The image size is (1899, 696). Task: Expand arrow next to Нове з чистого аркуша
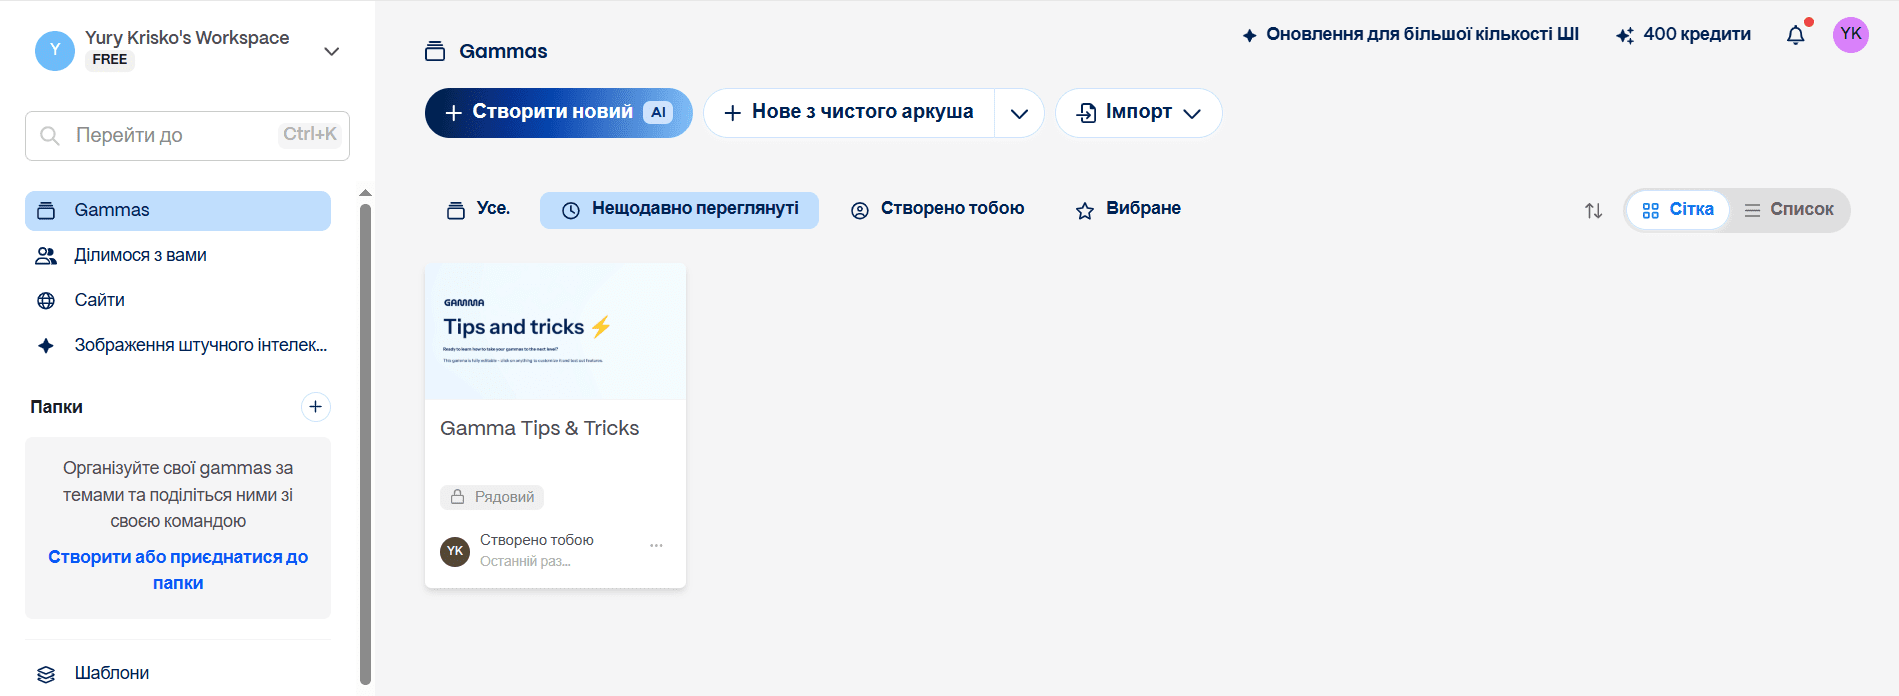pyautogui.click(x=1019, y=113)
